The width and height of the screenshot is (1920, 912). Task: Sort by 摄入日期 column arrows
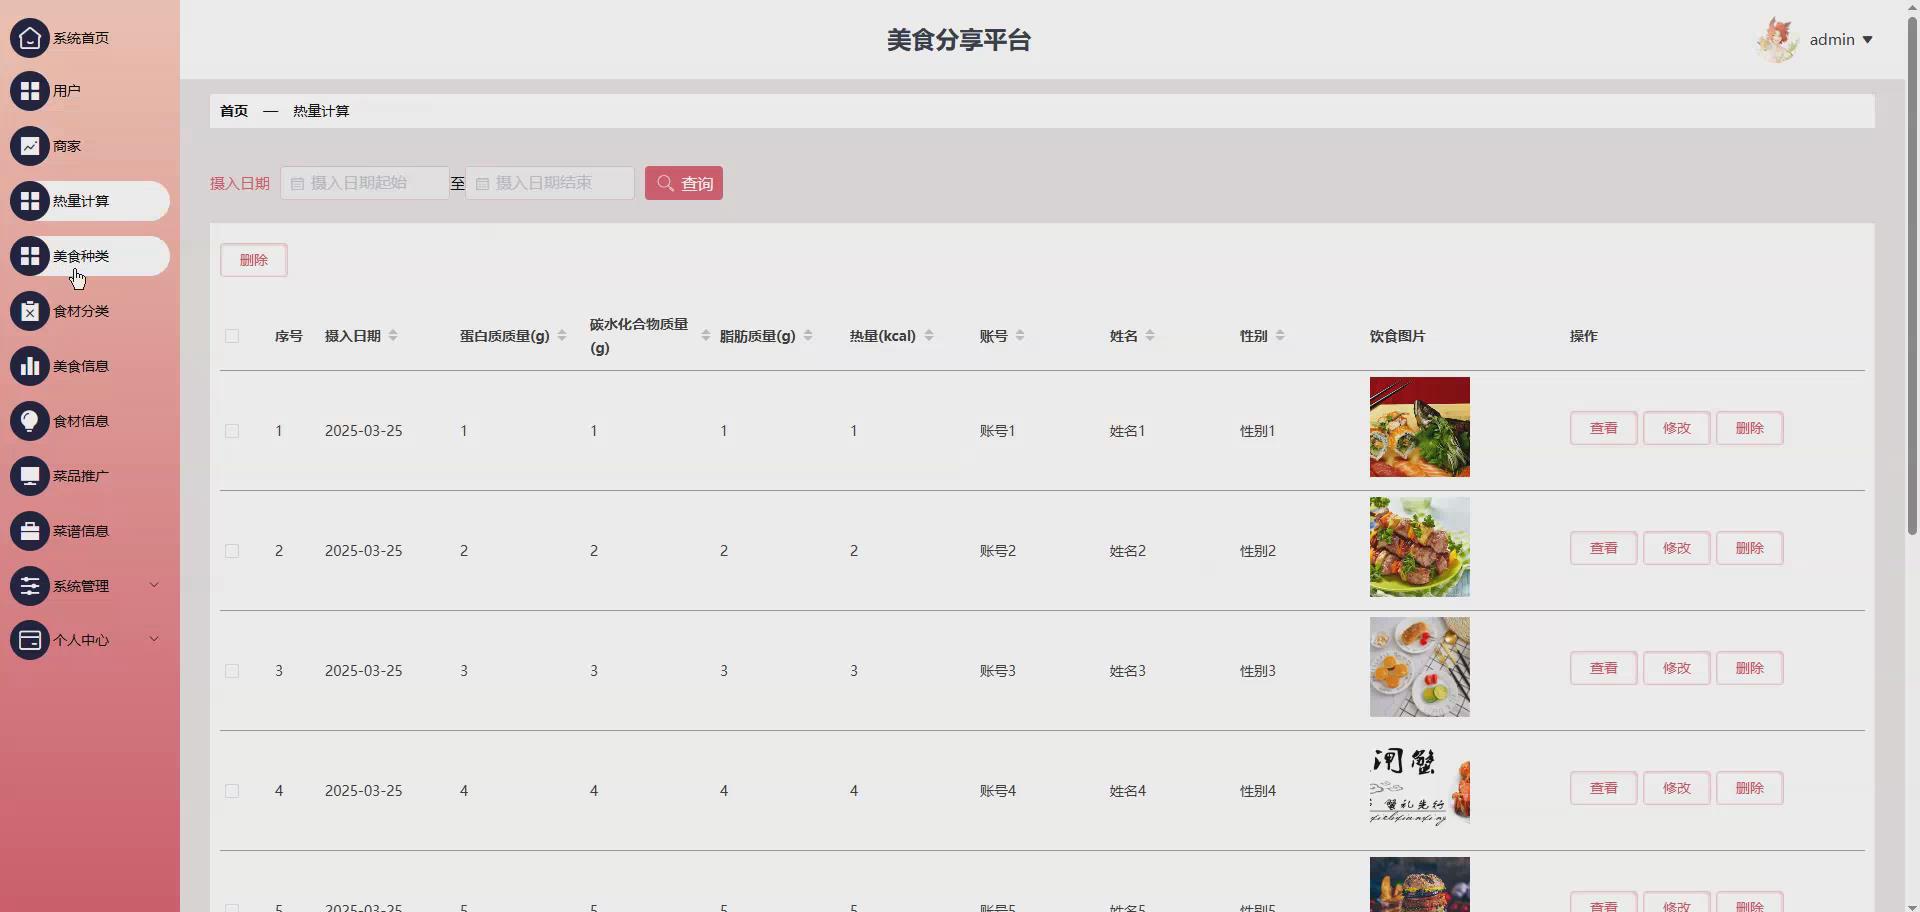pos(393,336)
